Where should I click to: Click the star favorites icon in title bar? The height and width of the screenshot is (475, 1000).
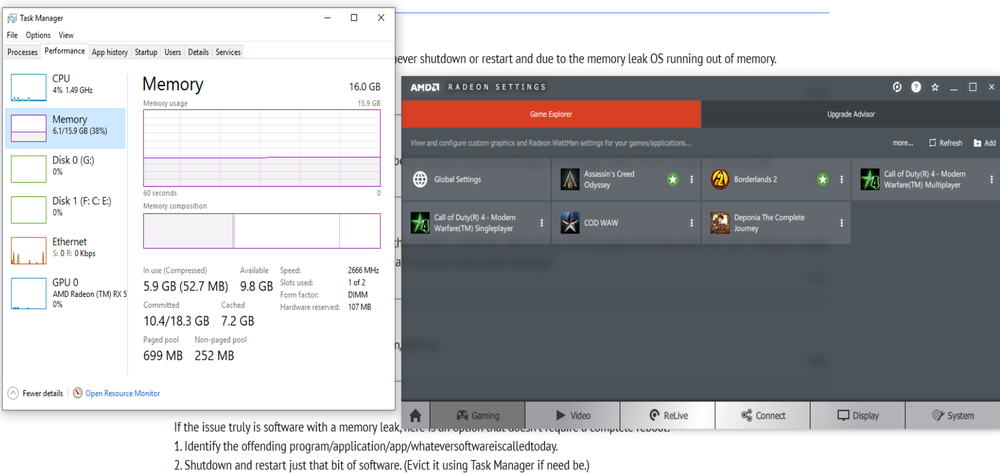[935, 88]
